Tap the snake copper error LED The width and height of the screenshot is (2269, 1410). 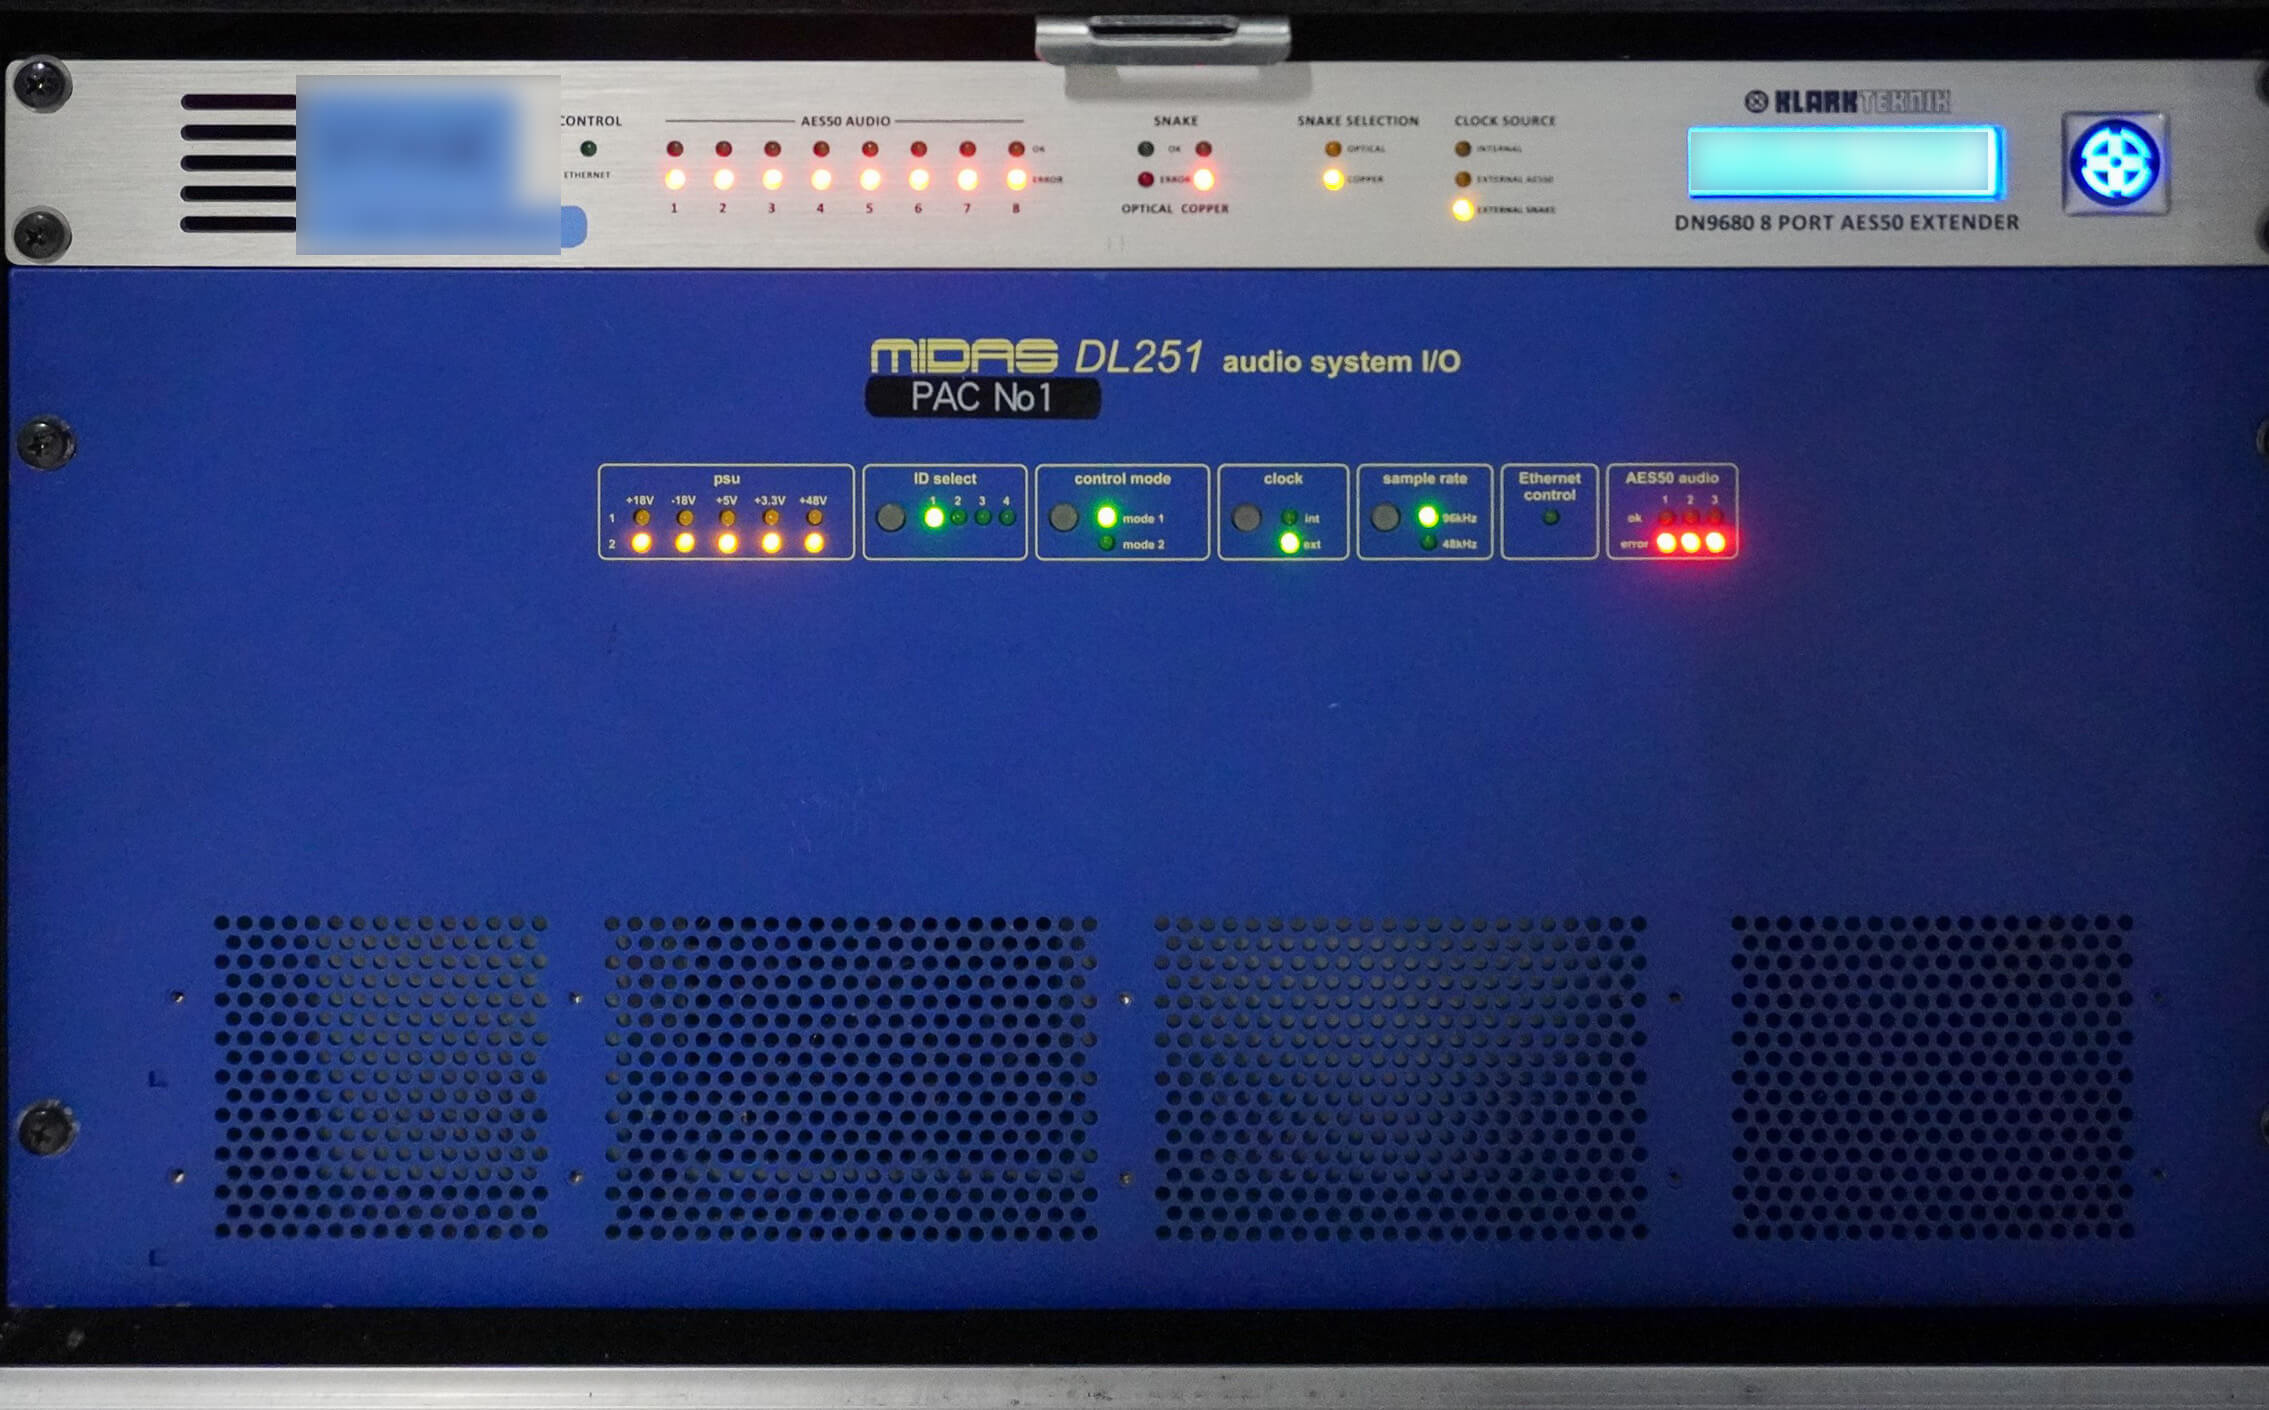pyautogui.click(x=1203, y=180)
